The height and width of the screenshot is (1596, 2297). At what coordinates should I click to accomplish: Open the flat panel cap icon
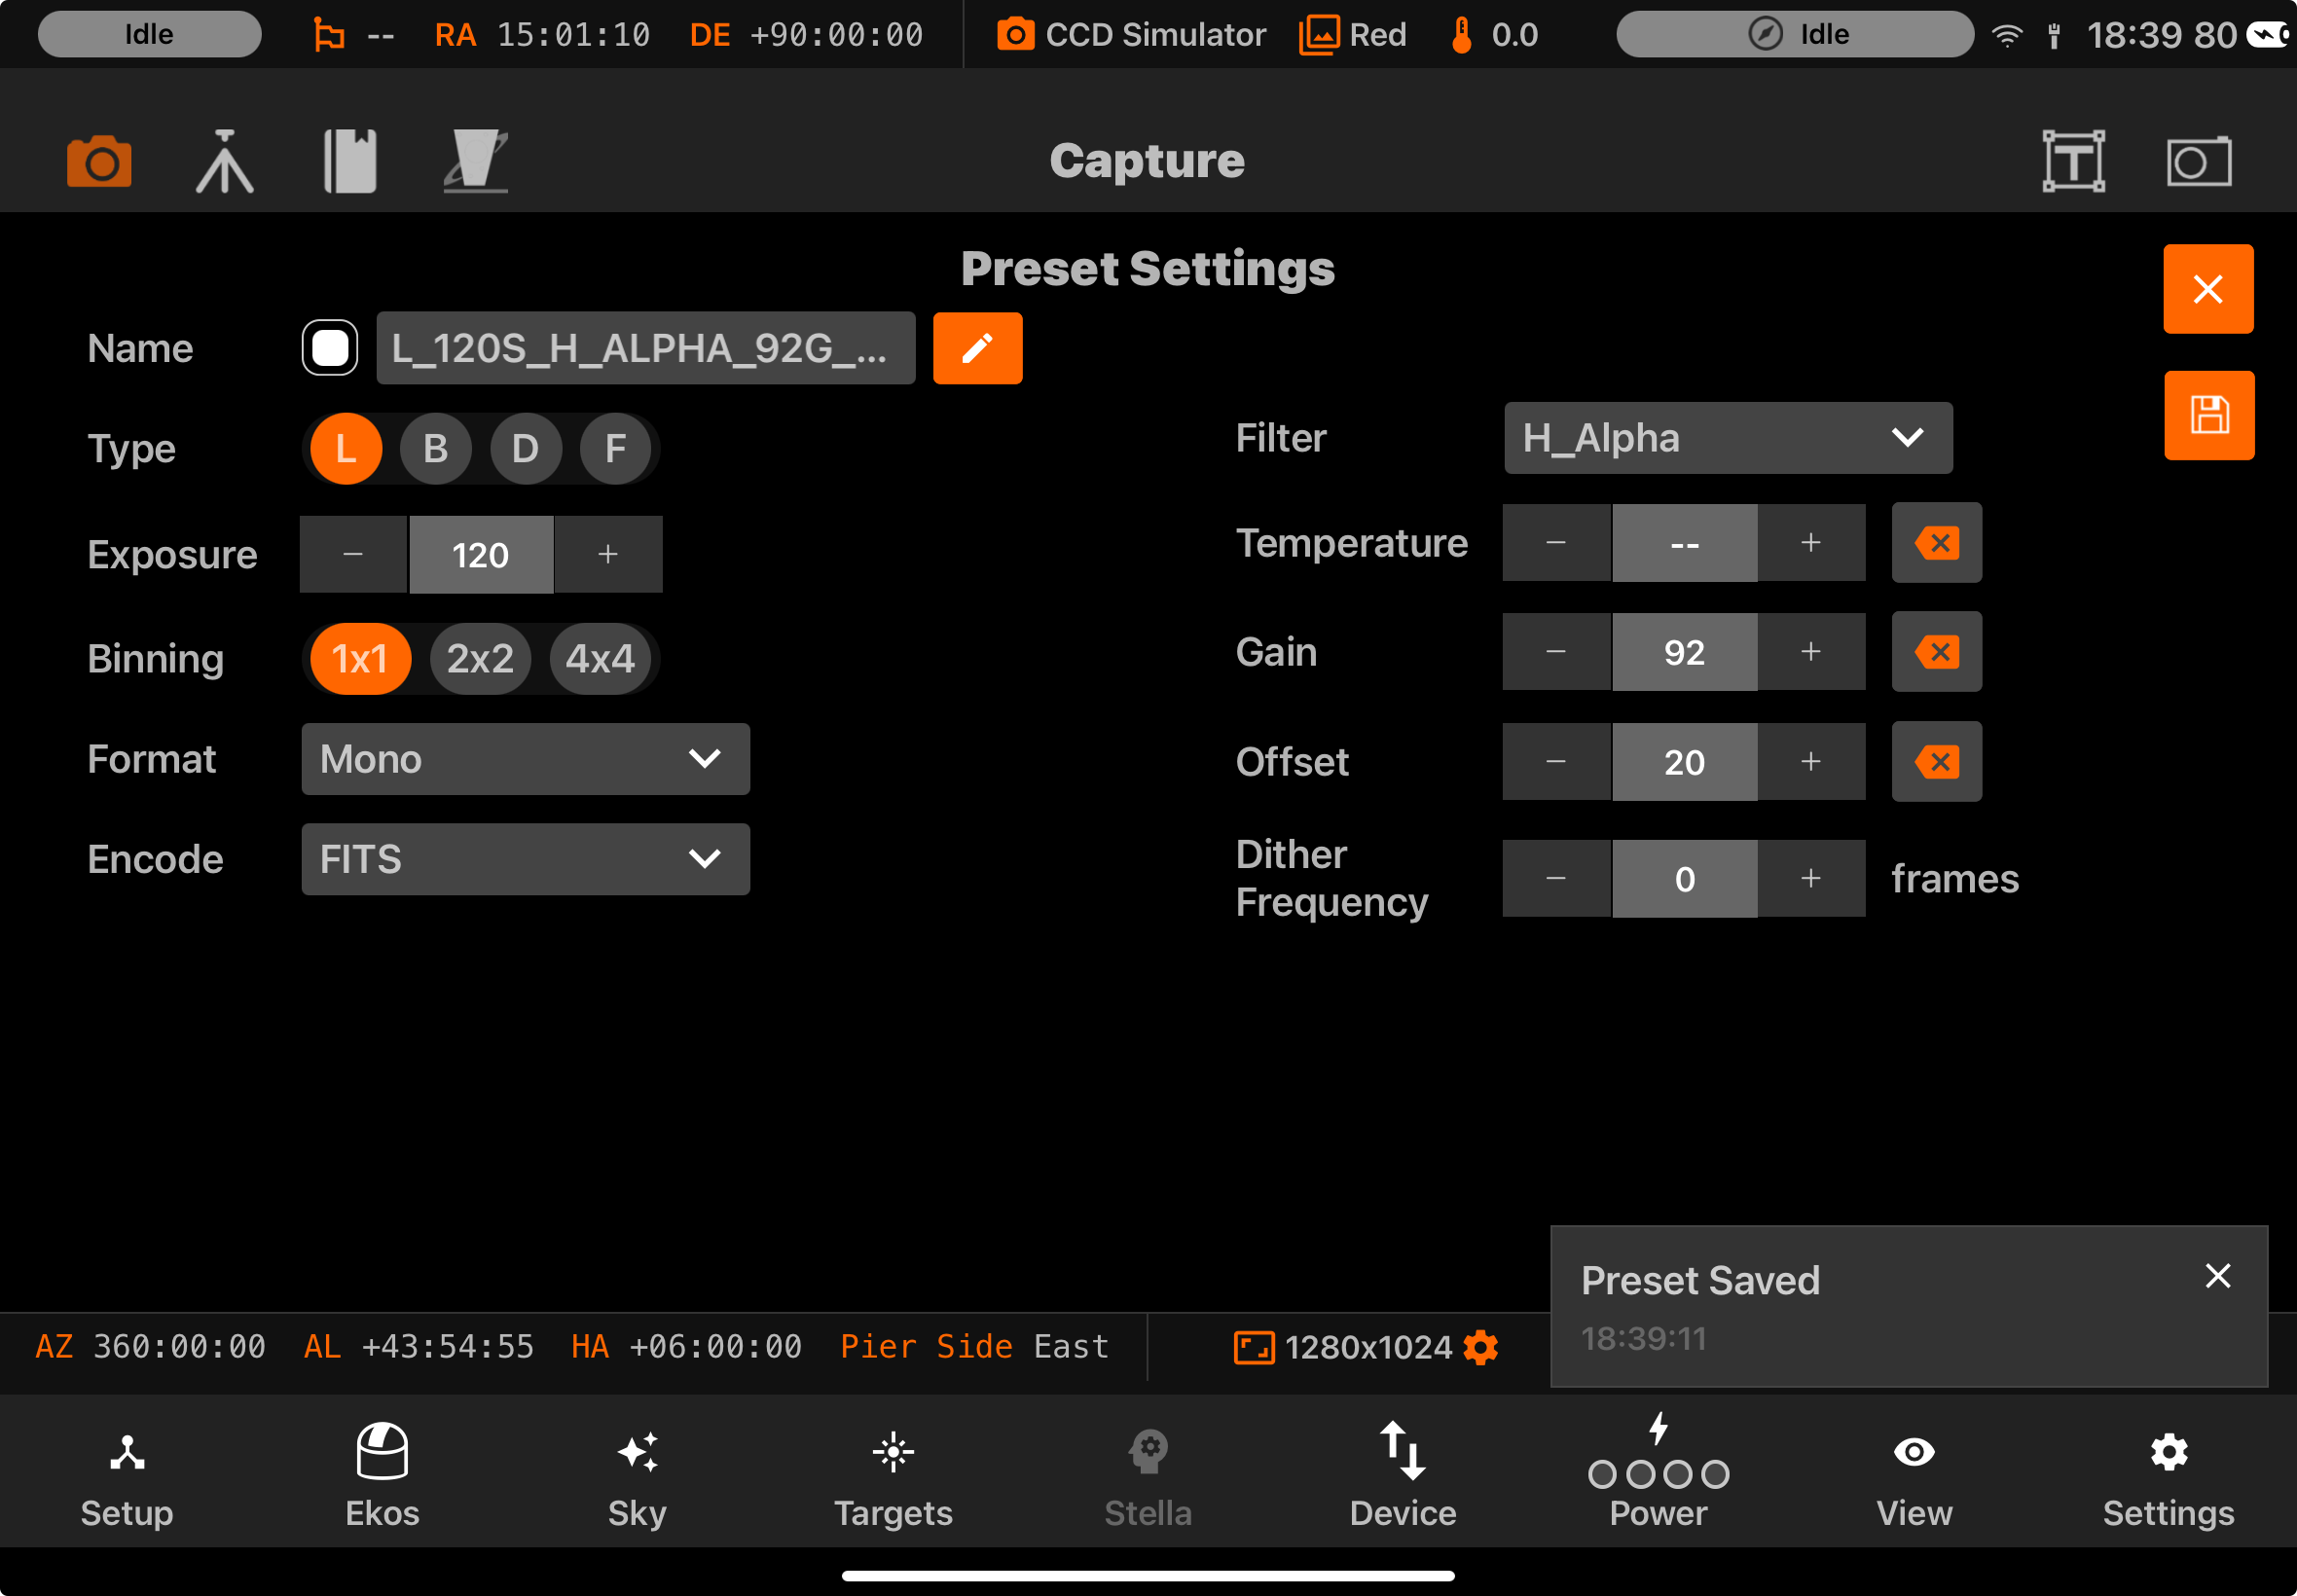point(476,161)
